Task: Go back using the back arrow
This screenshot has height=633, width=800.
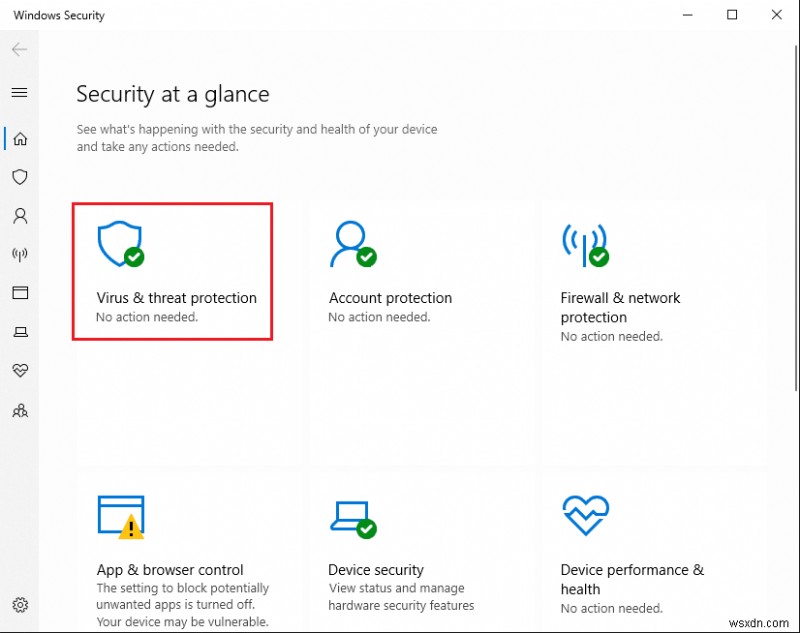Action: click(19, 49)
